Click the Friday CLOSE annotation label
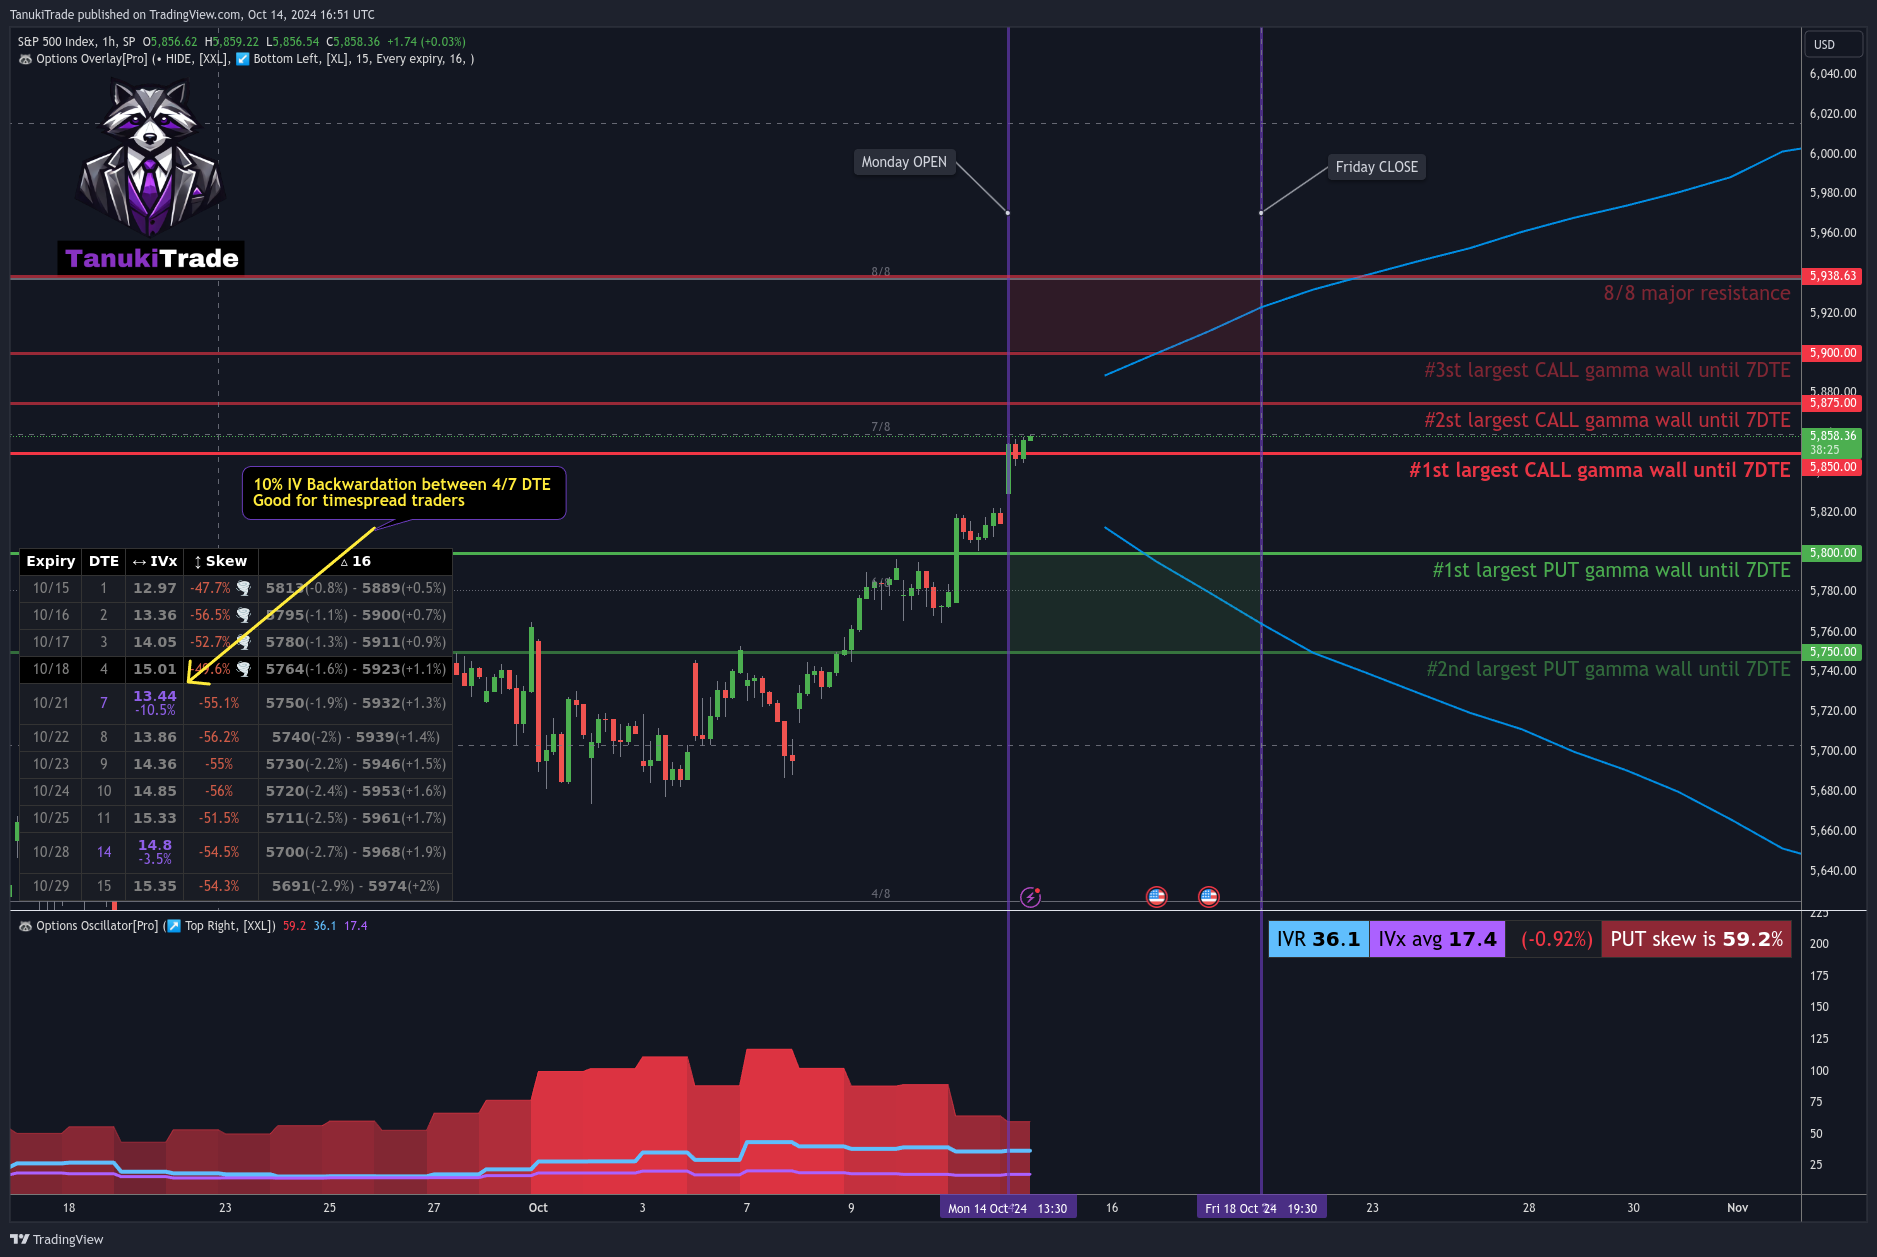1877x1257 pixels. (1376, 167)
